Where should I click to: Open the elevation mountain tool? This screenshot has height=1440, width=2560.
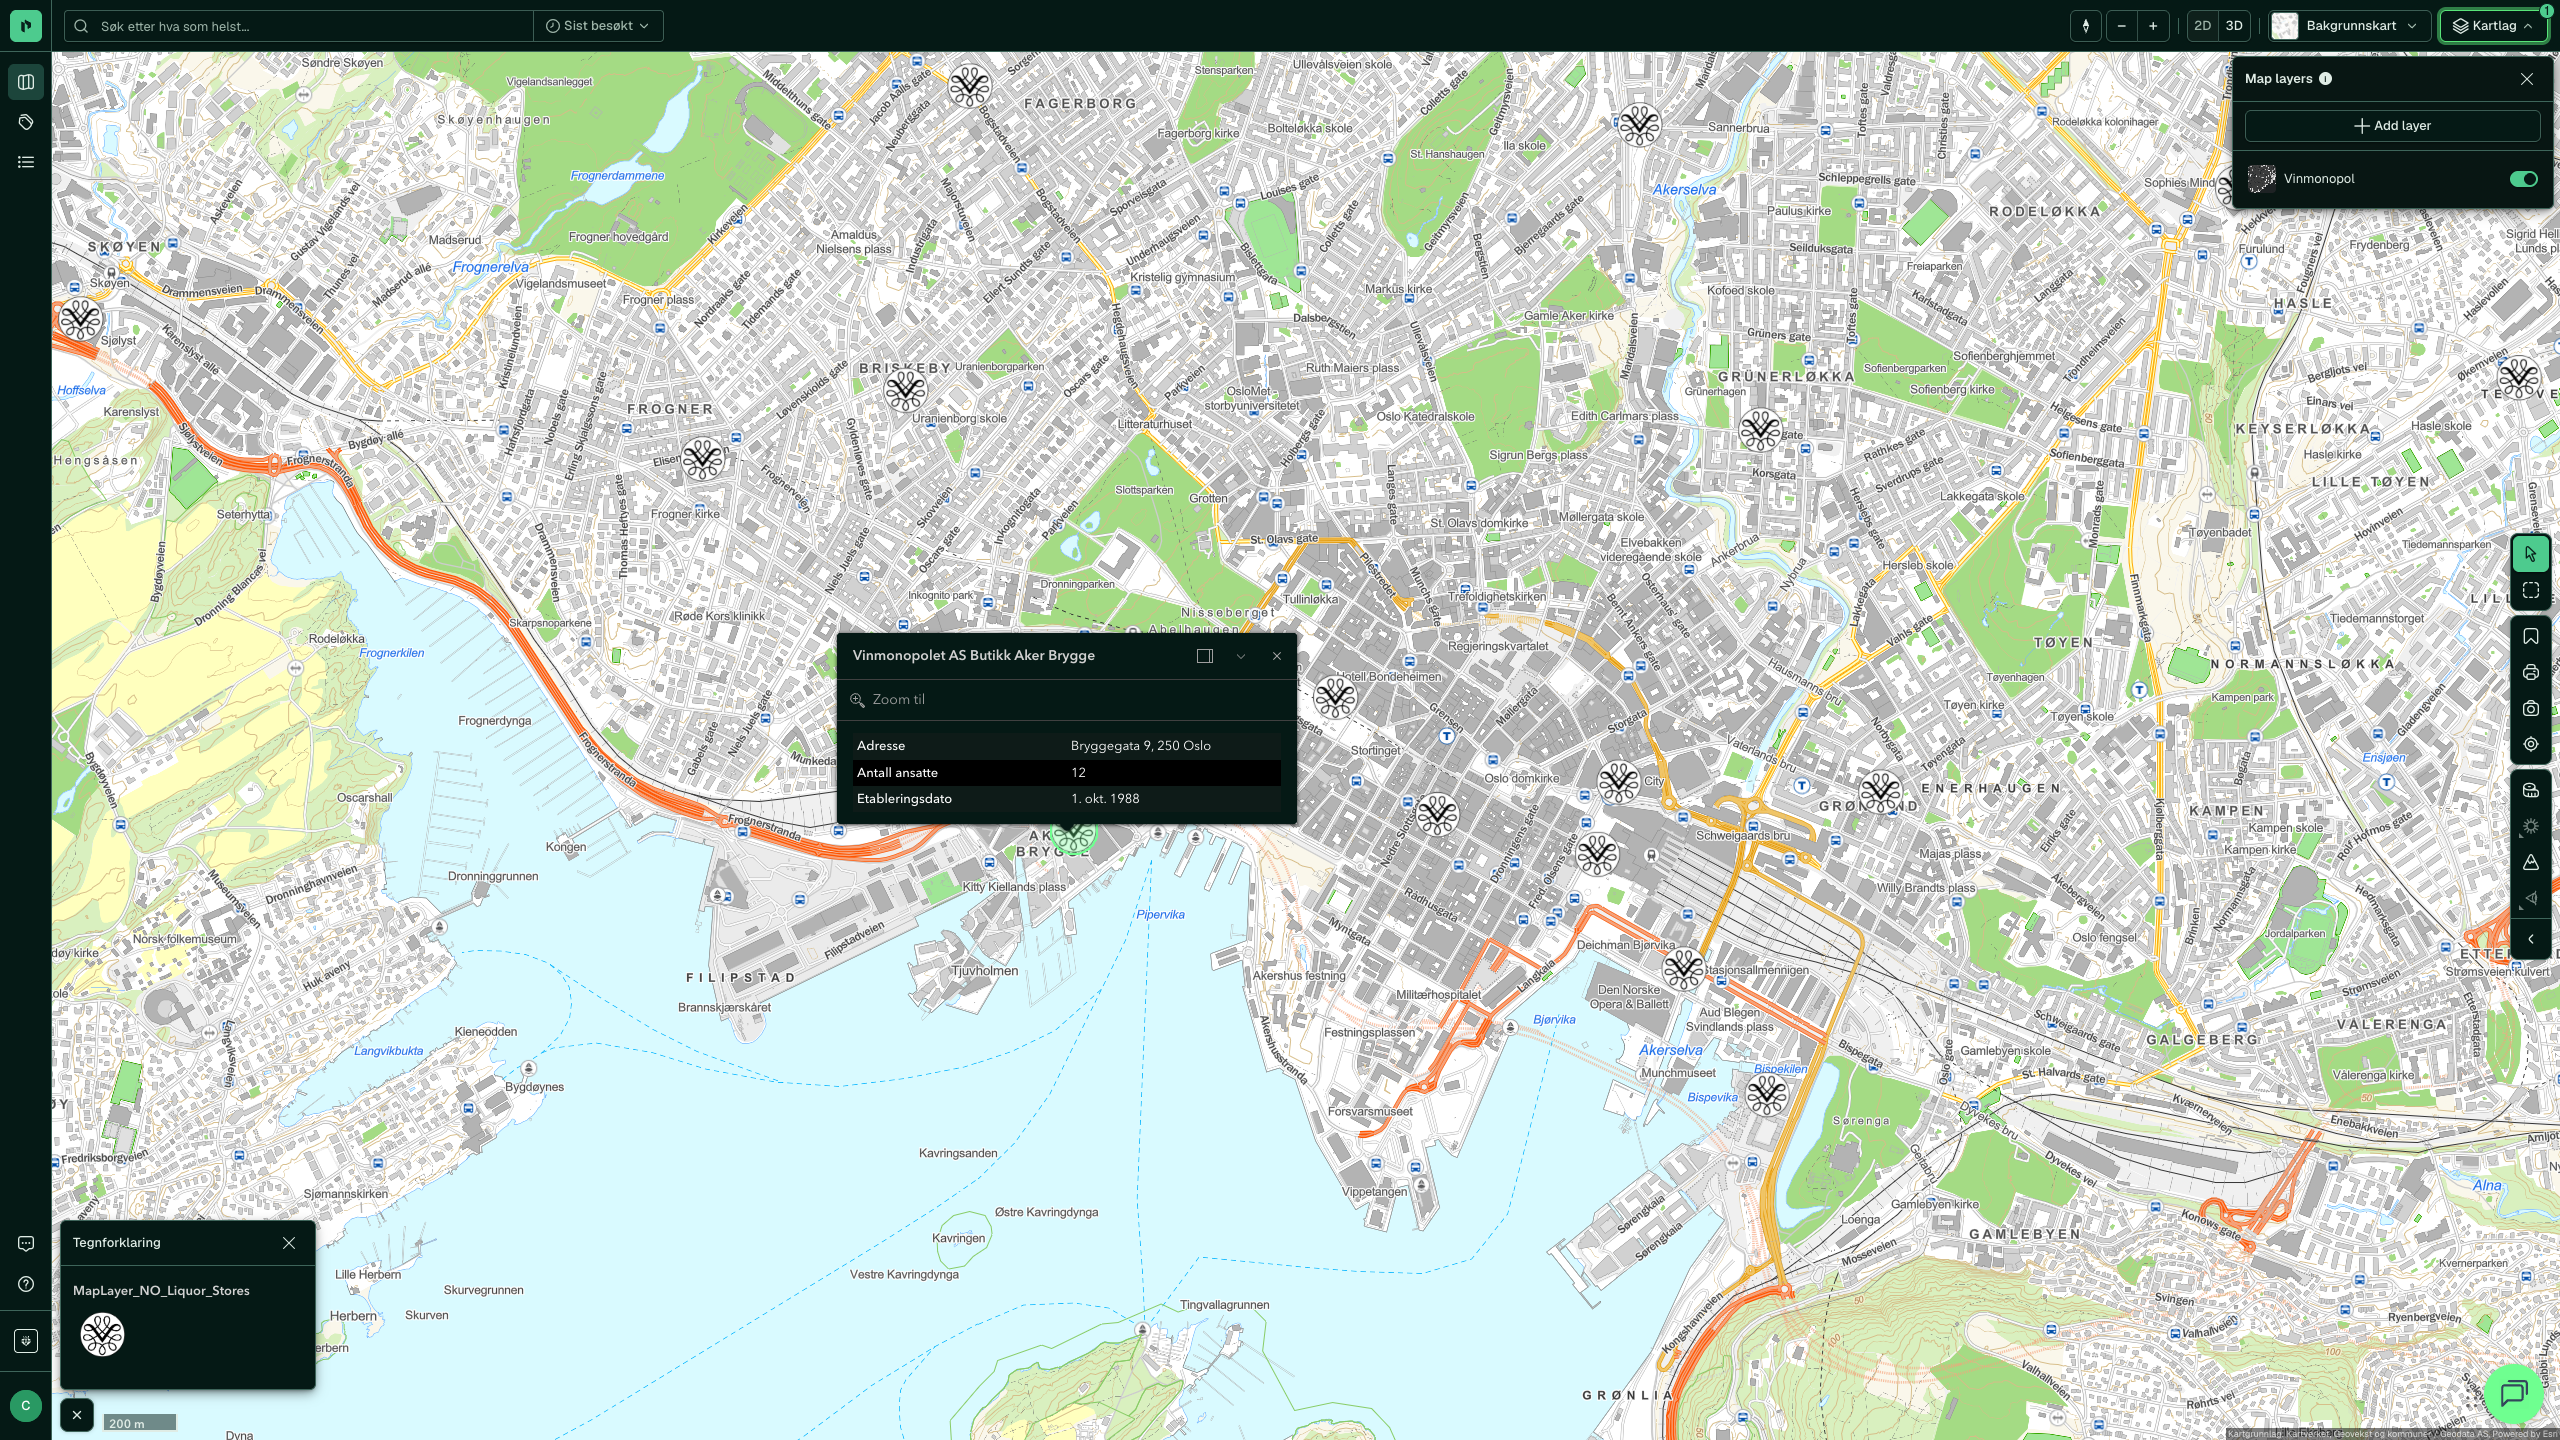pyautogui.click(x=2531, y=862)
